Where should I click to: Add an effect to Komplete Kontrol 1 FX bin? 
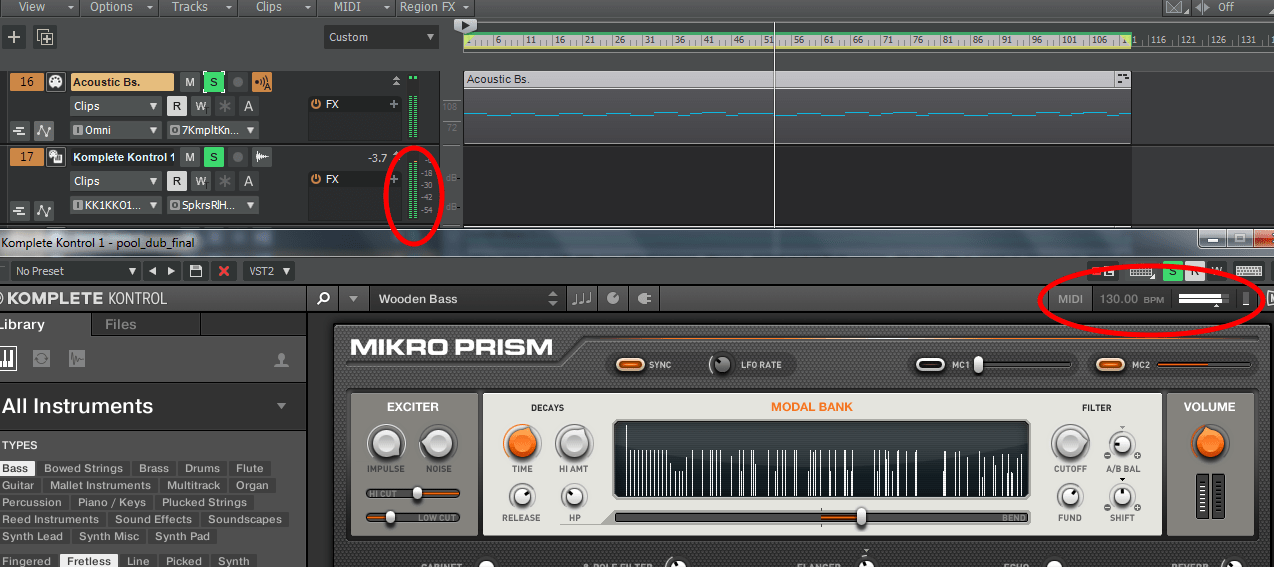[394, 179]
